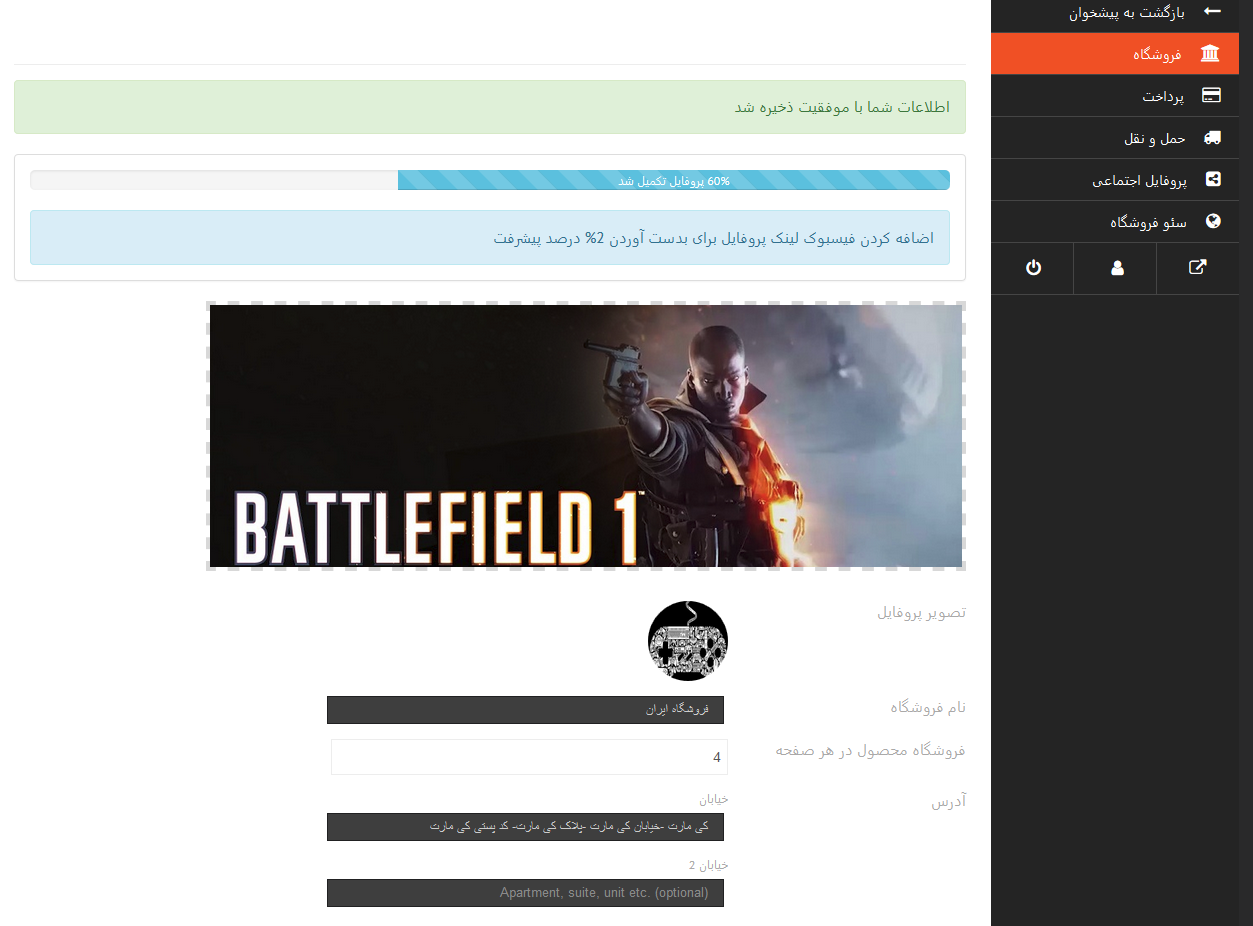1253x926 pixels.
Task: Open the سئو فروشگاه store SEO menu
Action: 1114,222
